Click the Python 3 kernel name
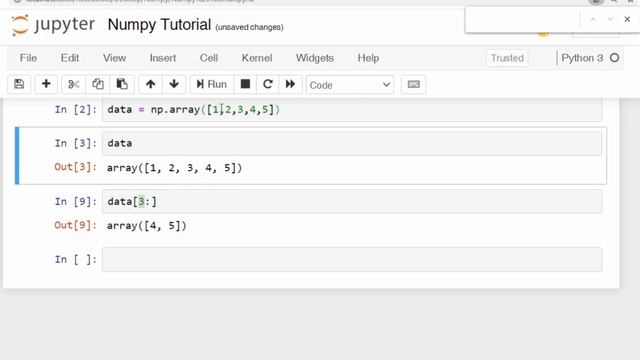640x360 pixels. click(x=582, y=58)
